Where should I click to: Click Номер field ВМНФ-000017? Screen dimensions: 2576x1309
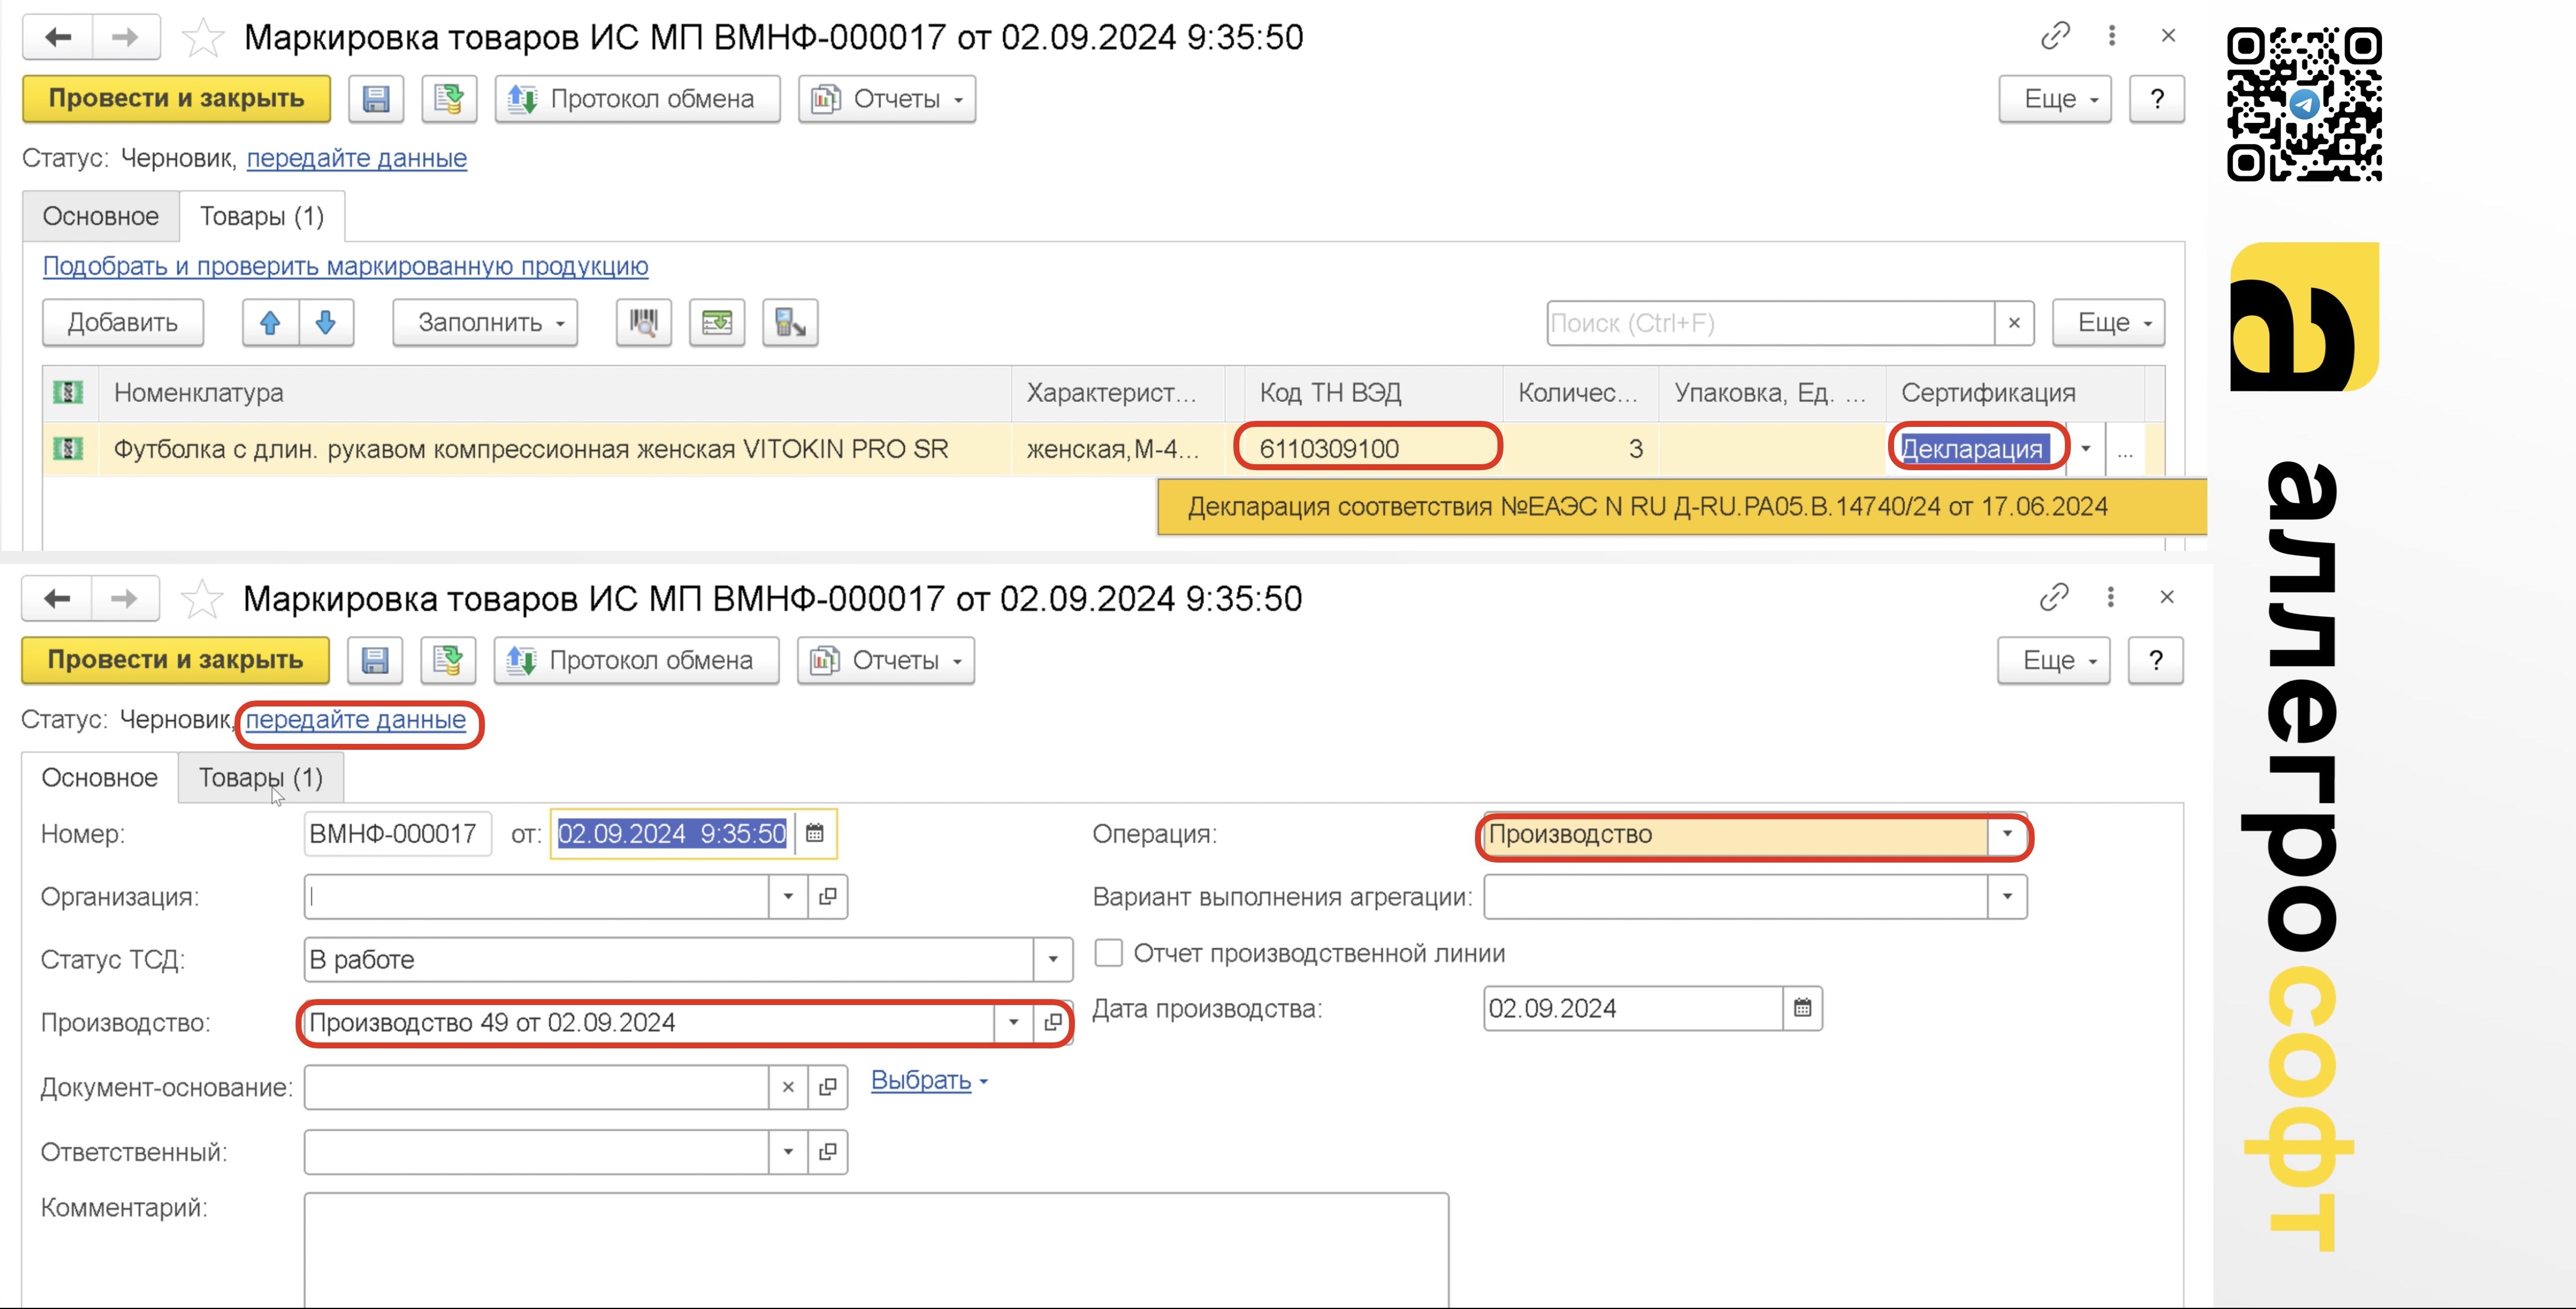point(398,834)
